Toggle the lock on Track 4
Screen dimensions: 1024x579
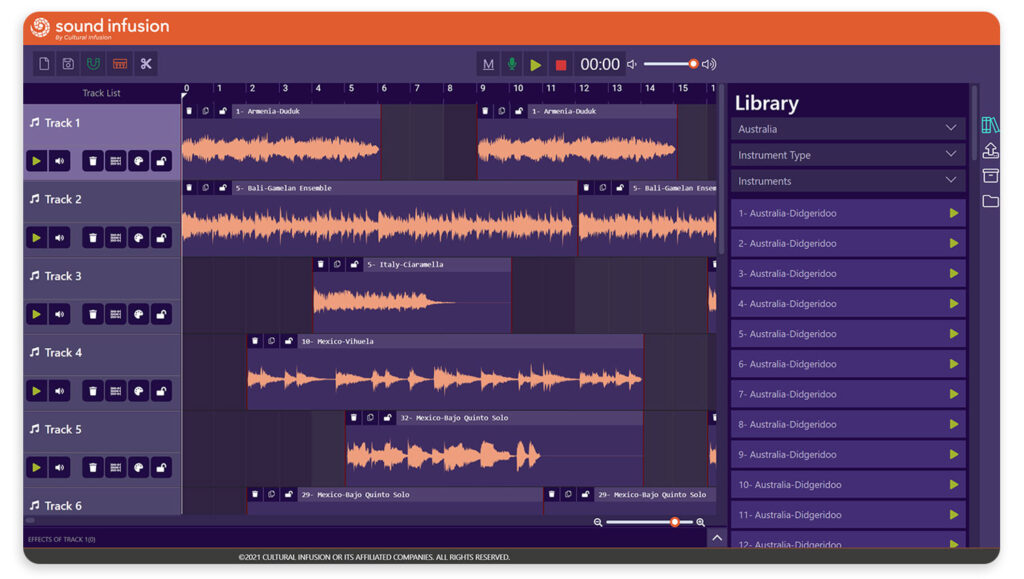161,391
